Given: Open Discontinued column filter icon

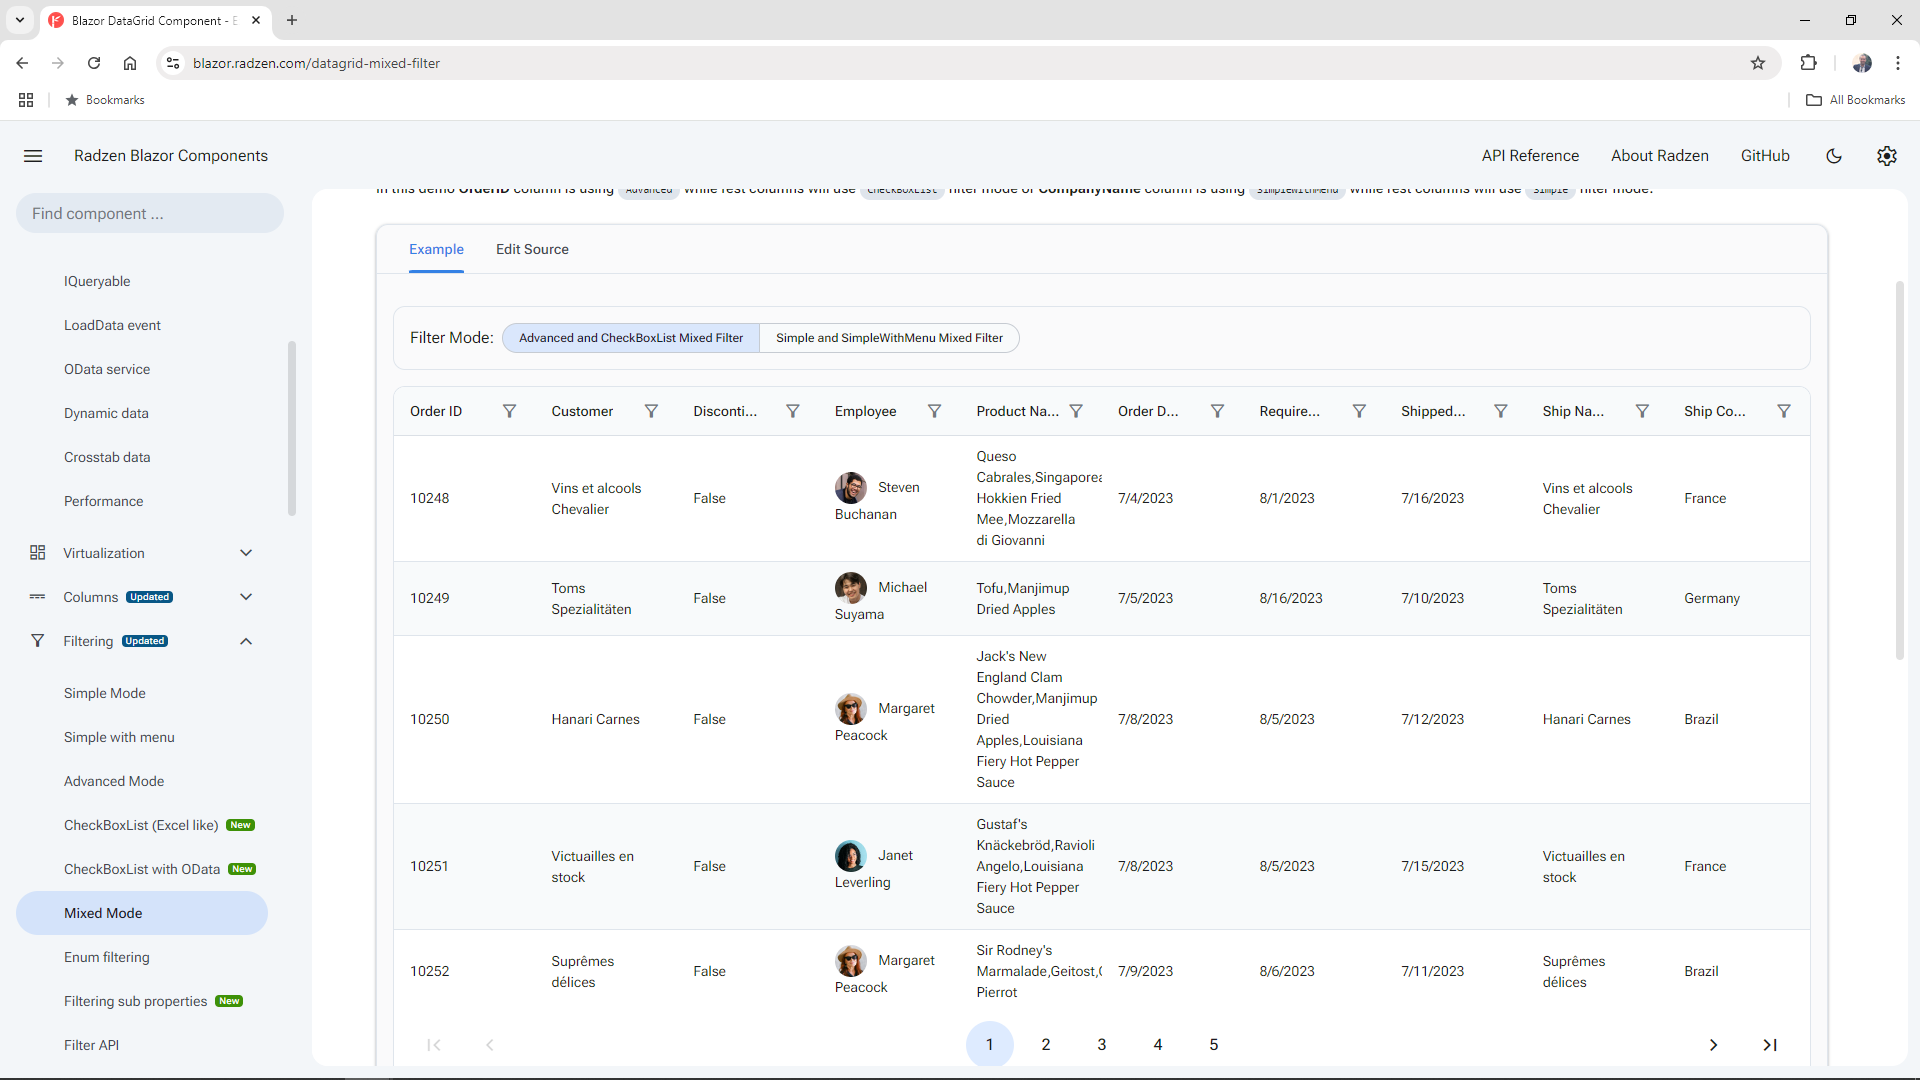Looking at the screenshot, I should pos(793,411).
